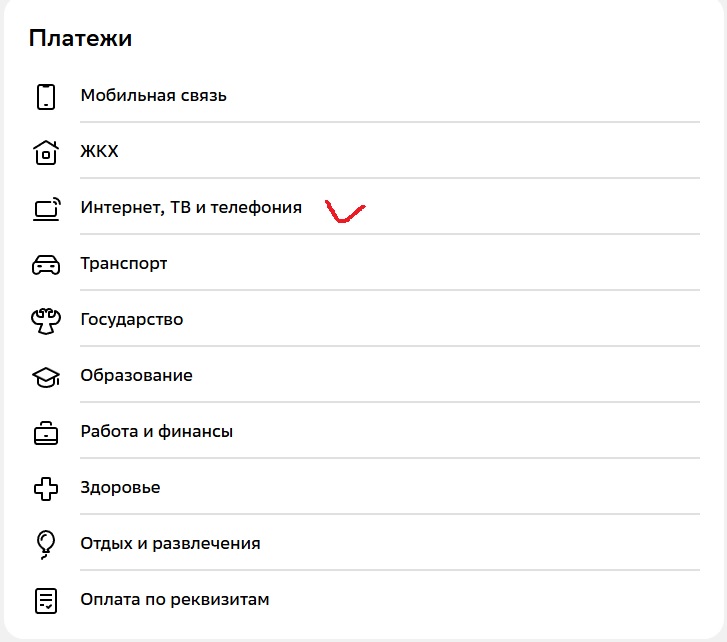This screenshot has height=642, width=727.
Task: Open Интернет, ТВ и телефония
Action: (191, 208)
